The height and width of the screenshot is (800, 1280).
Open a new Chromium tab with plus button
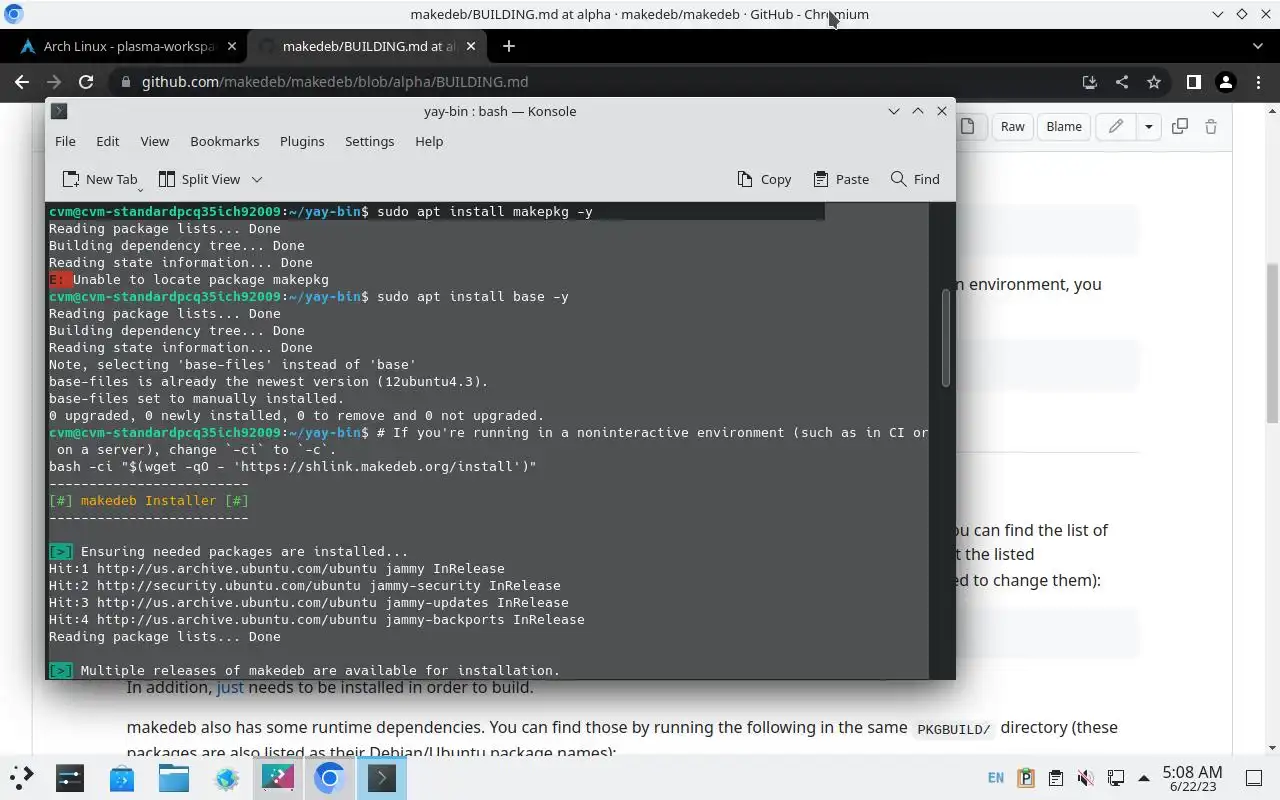click(x=509, y=46)
